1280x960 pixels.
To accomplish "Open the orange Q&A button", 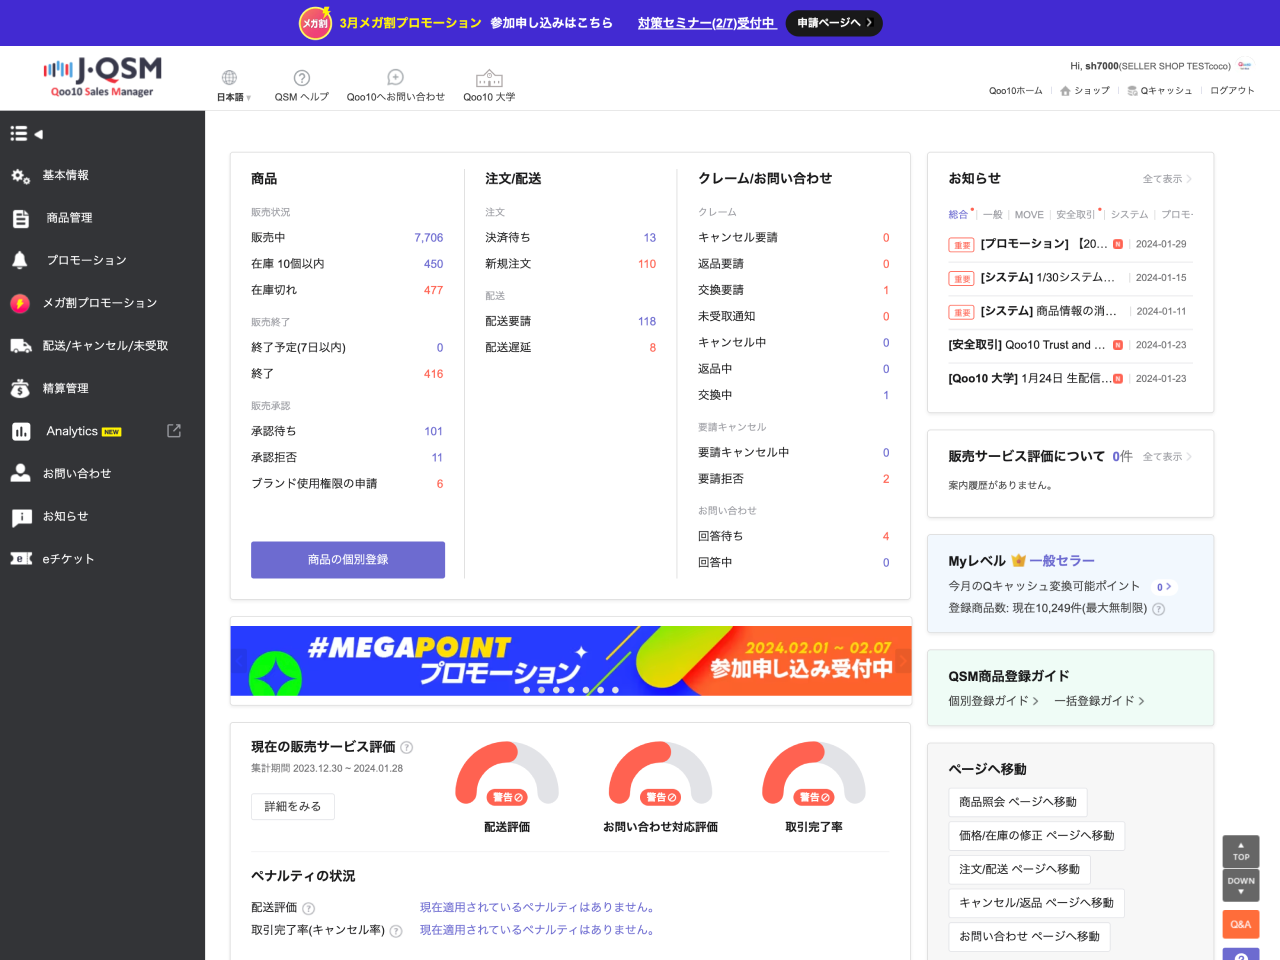I will [1241, 924].
